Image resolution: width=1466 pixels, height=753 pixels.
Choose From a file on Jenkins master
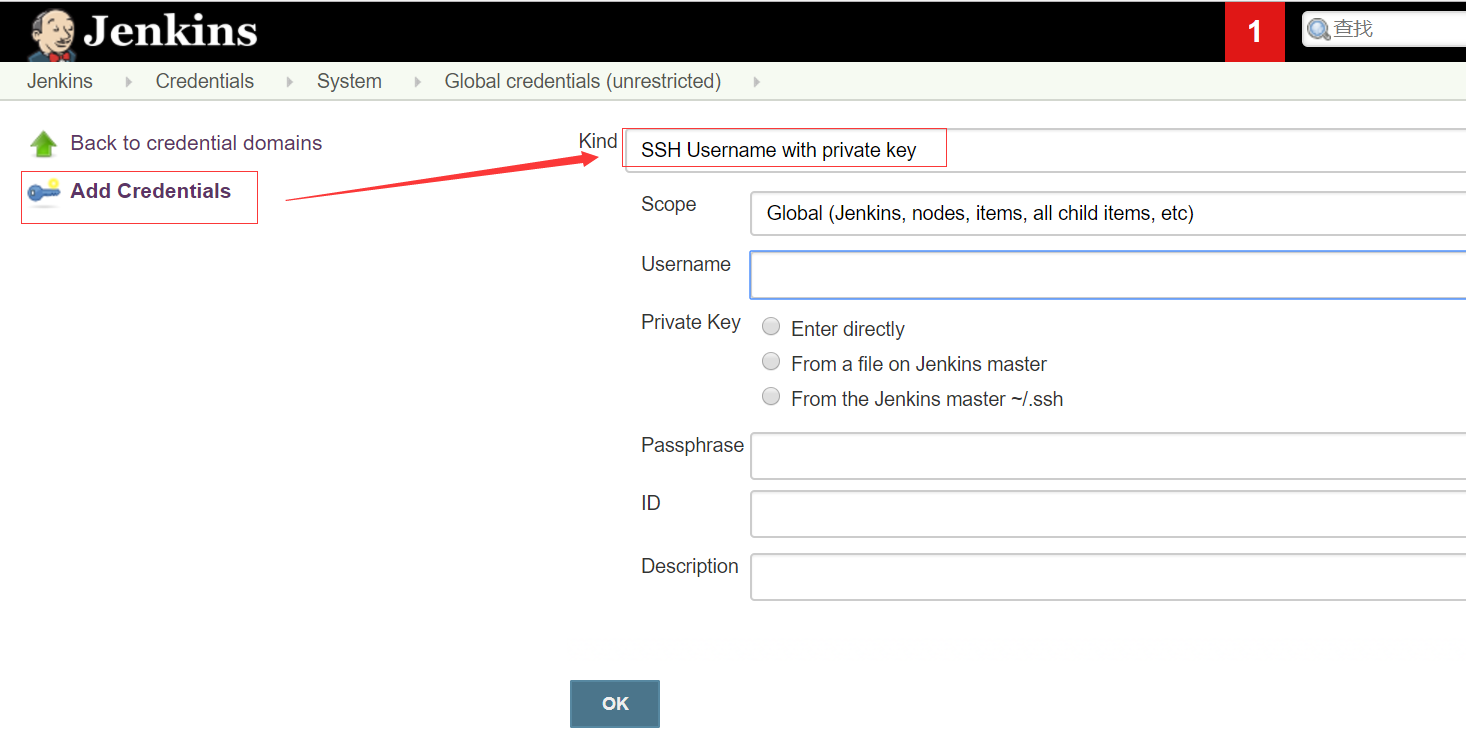click(x=771, y=361)
